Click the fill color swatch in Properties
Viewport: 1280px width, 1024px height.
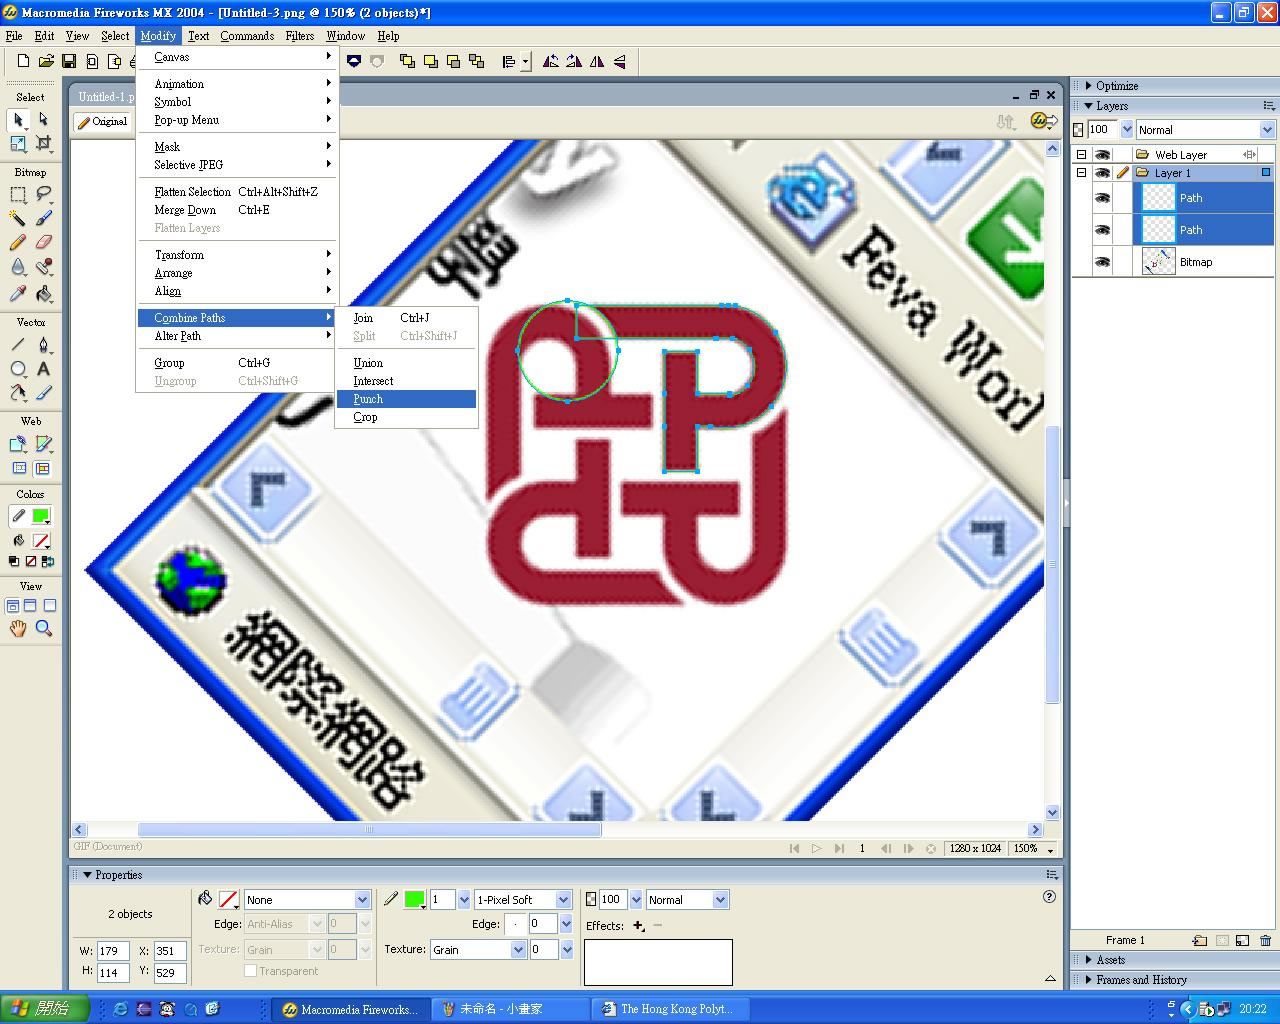pos(228,900)
